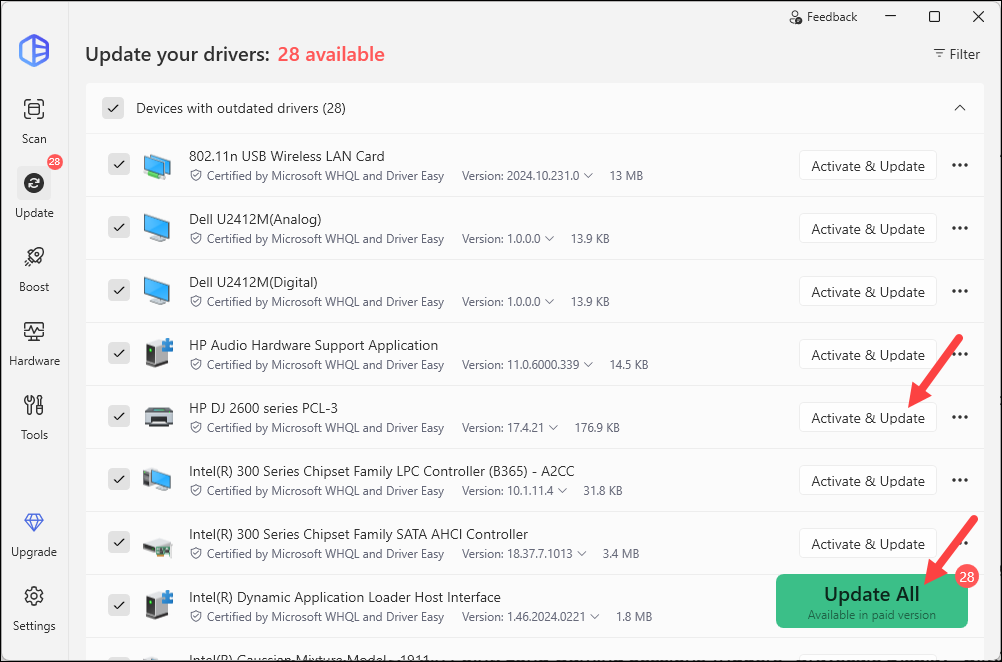Click the HP DJ 2600 printer icon
This screenshot has width=1002, height=662.
158,417
